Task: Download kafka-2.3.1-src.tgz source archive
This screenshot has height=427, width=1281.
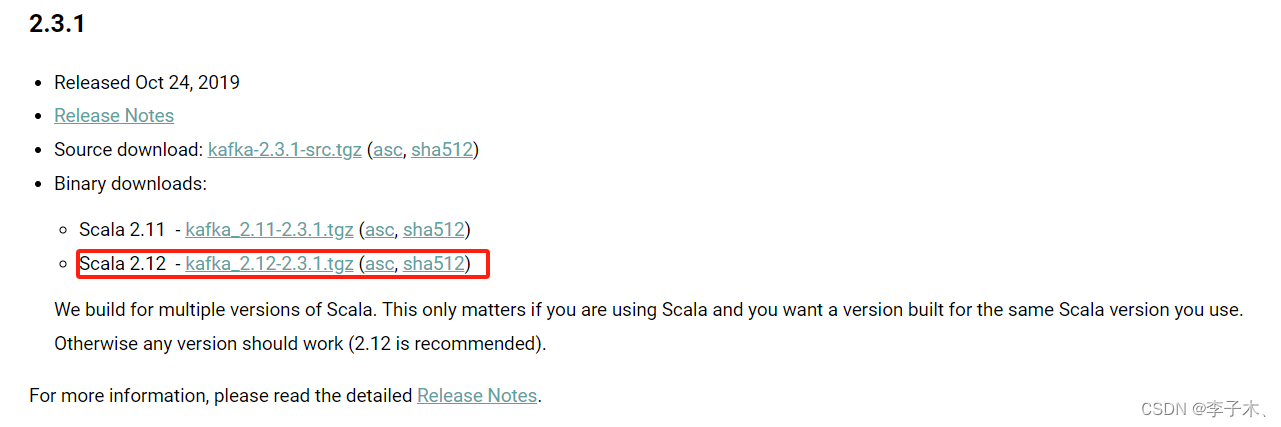Action: pos(285,150)
